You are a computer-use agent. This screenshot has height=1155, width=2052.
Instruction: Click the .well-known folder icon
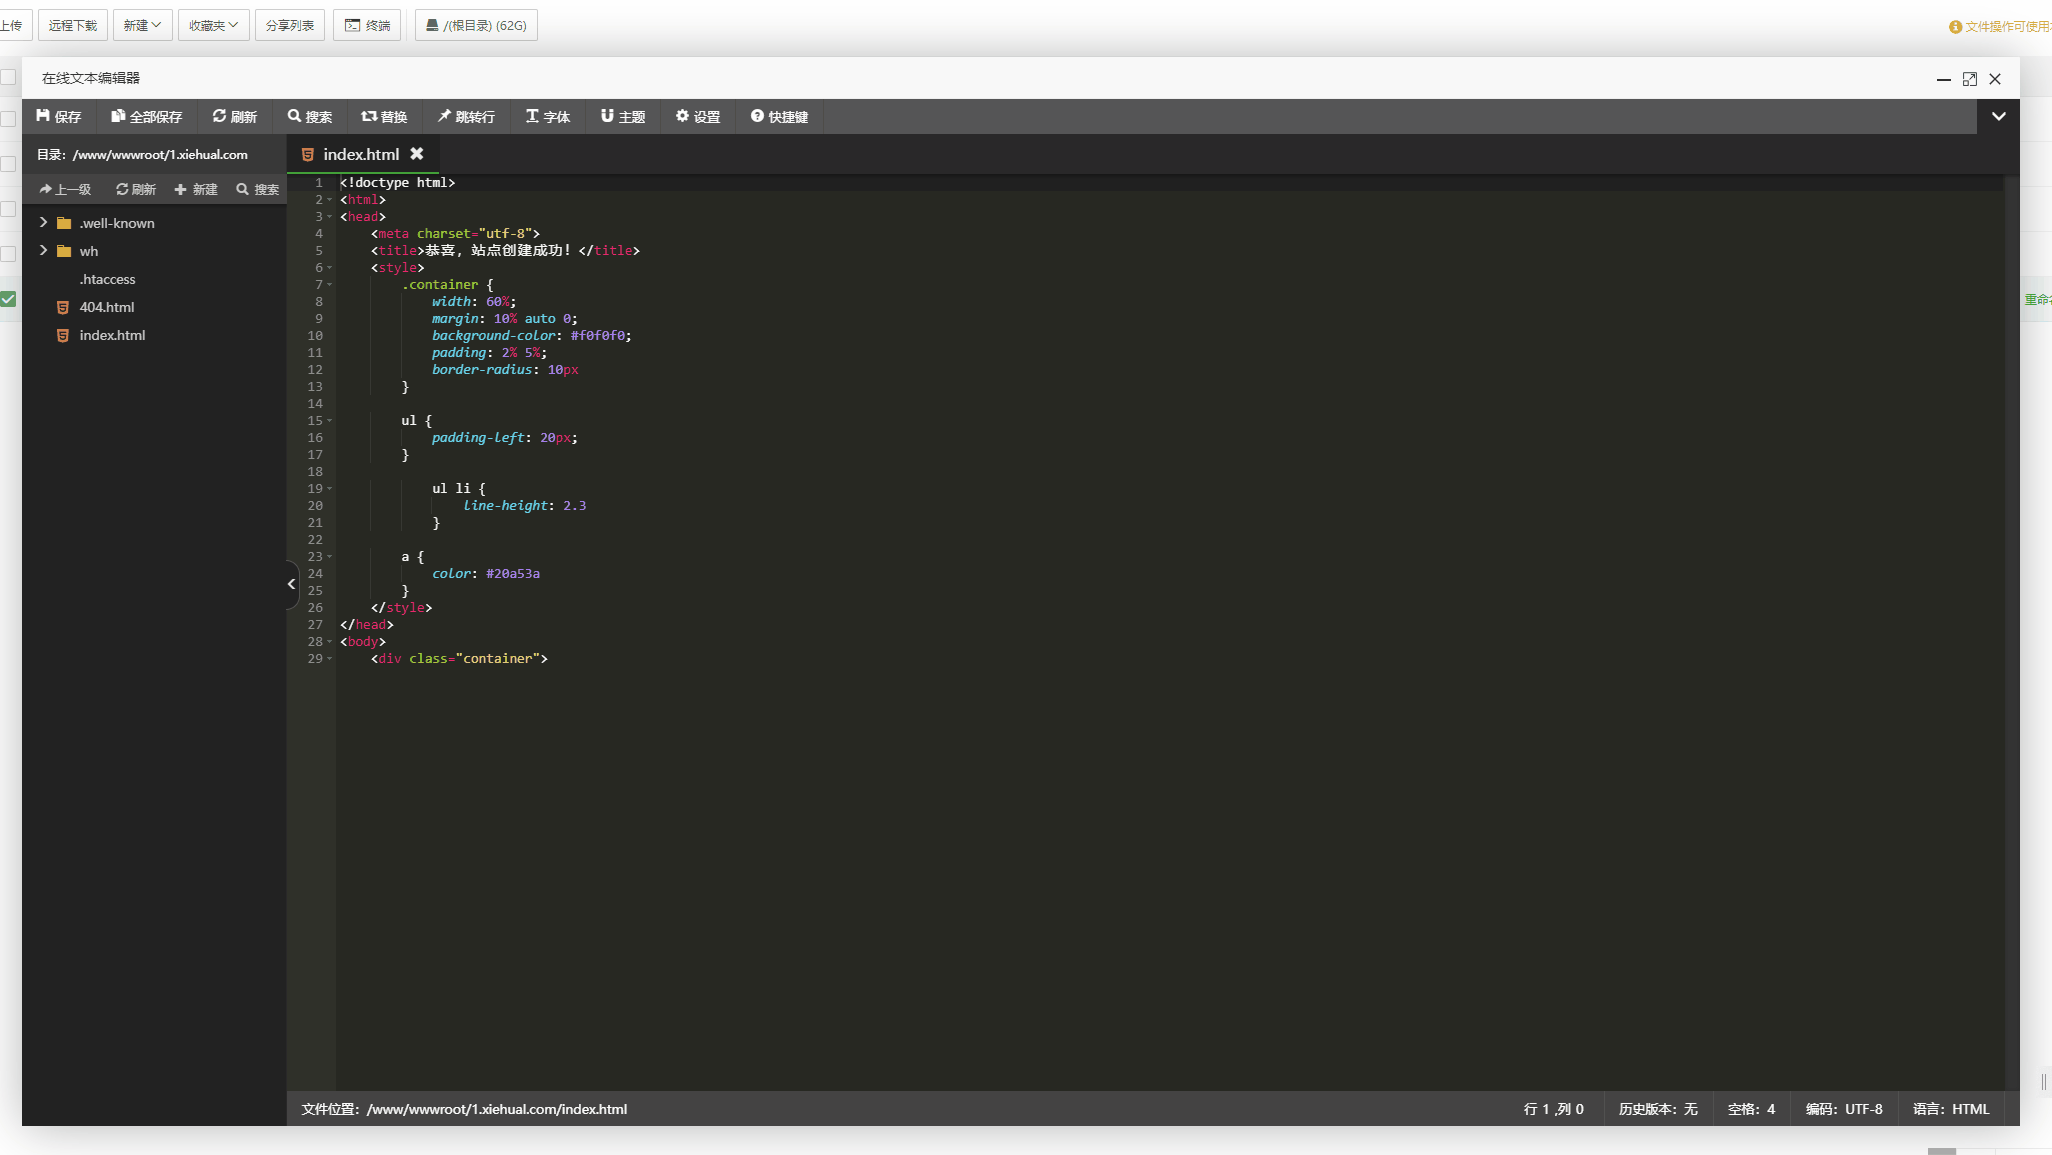point(64,223)
